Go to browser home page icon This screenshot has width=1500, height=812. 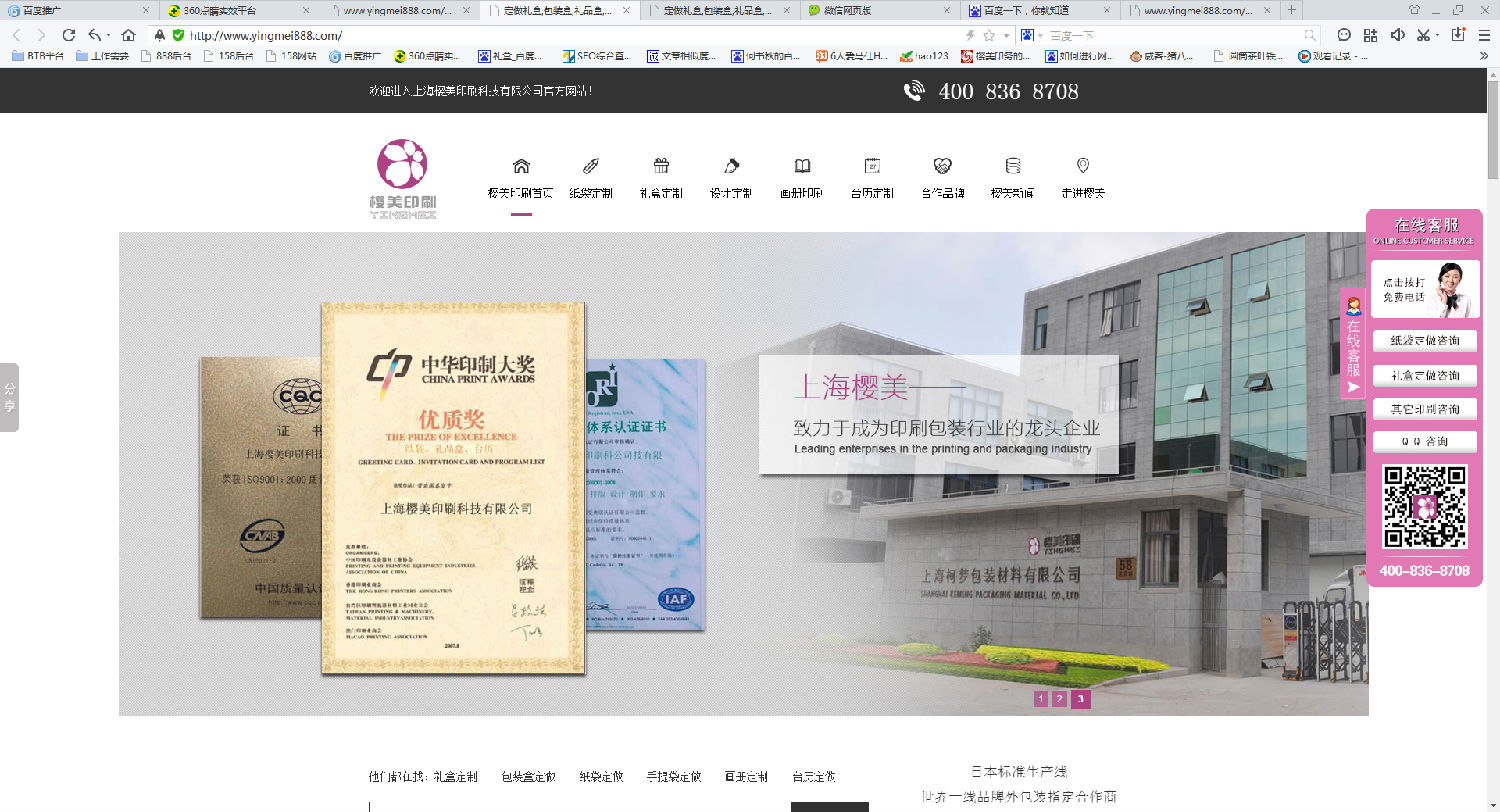click(128, 35)
